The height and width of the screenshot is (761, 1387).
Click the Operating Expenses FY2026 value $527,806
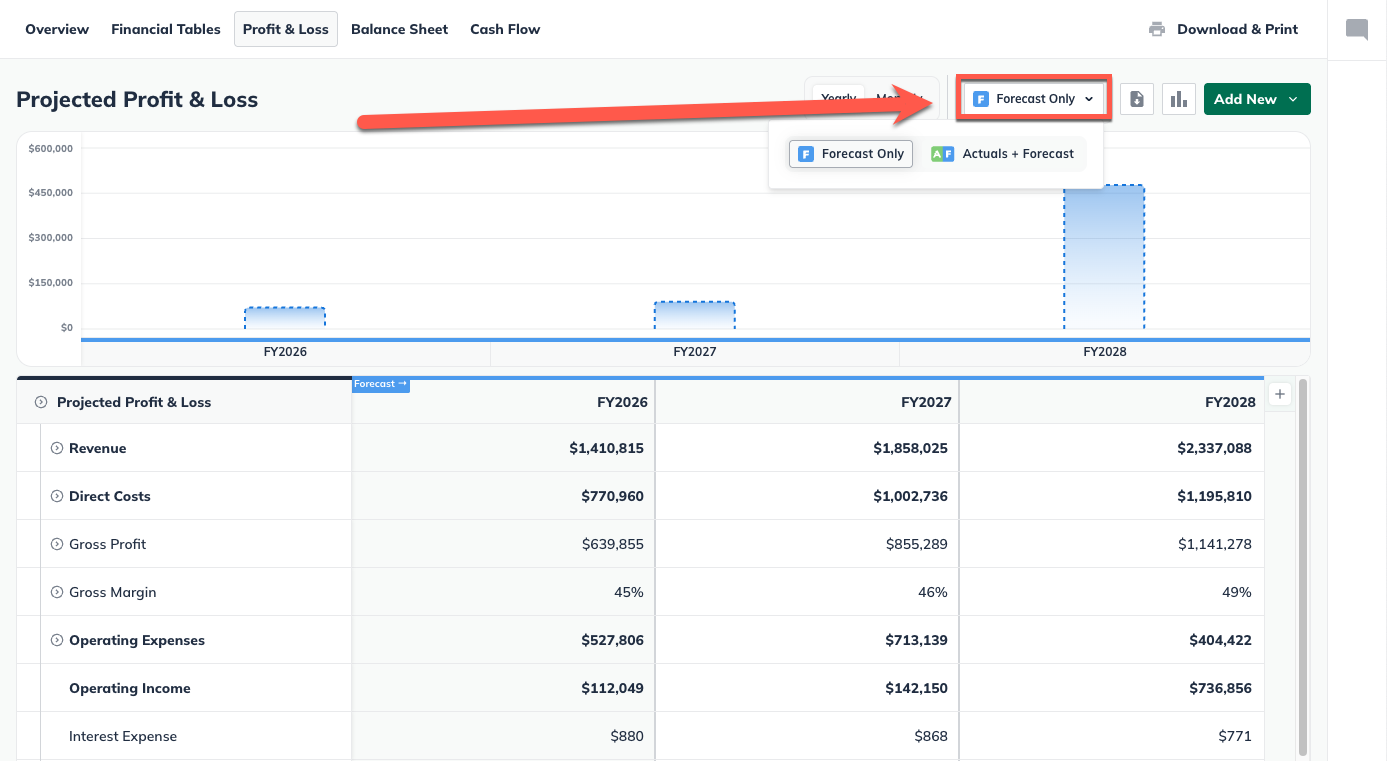click(612, 640)
